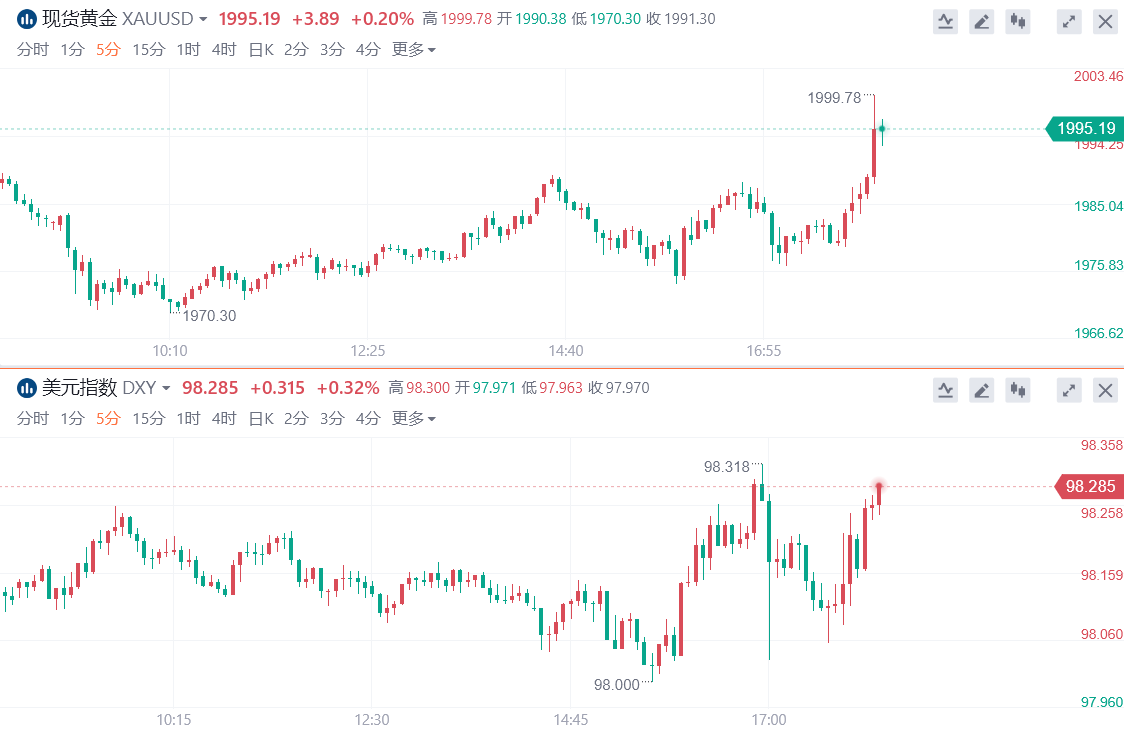Select 1时 timeframe on DXY chart
The image size is (1124, 732).
coord(188,418)
